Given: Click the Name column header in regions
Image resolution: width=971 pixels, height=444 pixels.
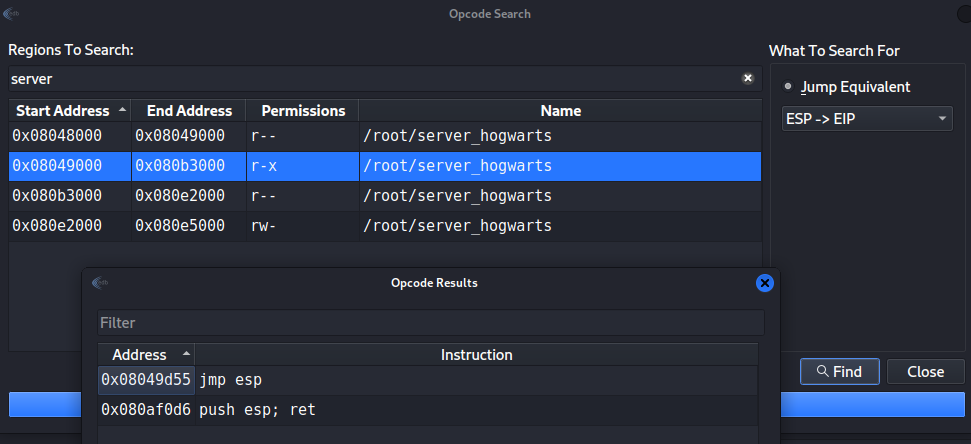Looking at the screenshot, I should [x=560, y=111].
